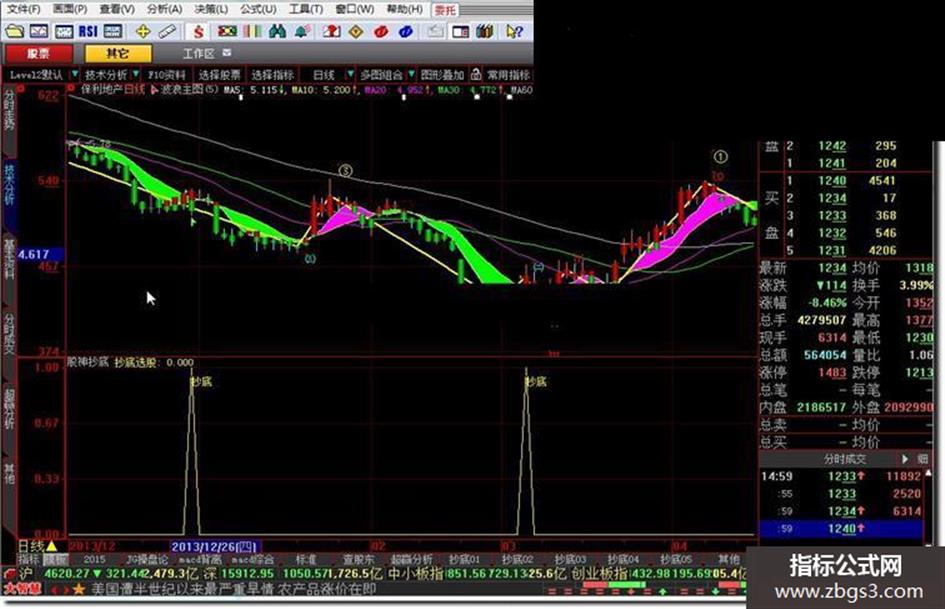Open the 公式(U) menu
This screenshot has height=609, width=945.
pyautogui.click(x=259, y=10)
